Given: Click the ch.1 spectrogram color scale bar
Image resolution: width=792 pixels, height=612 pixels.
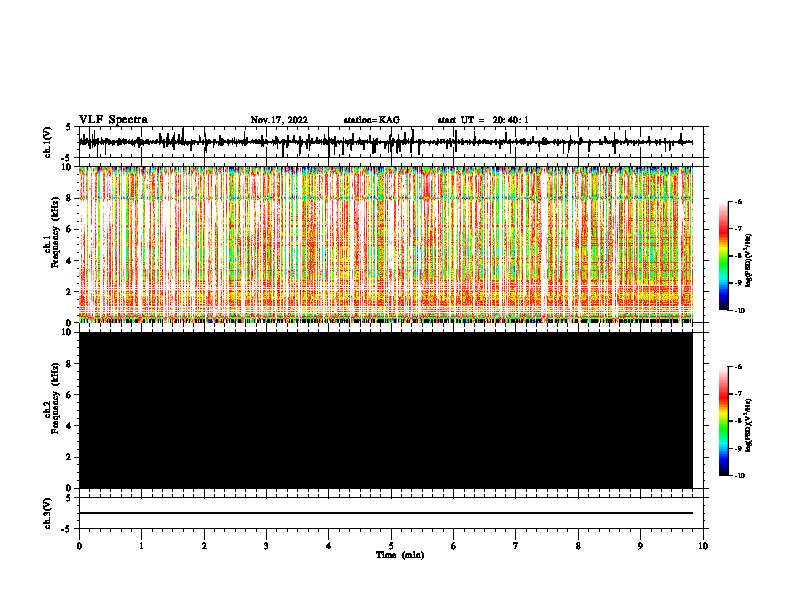Looking at the screenshot, I should coord(723,256).
